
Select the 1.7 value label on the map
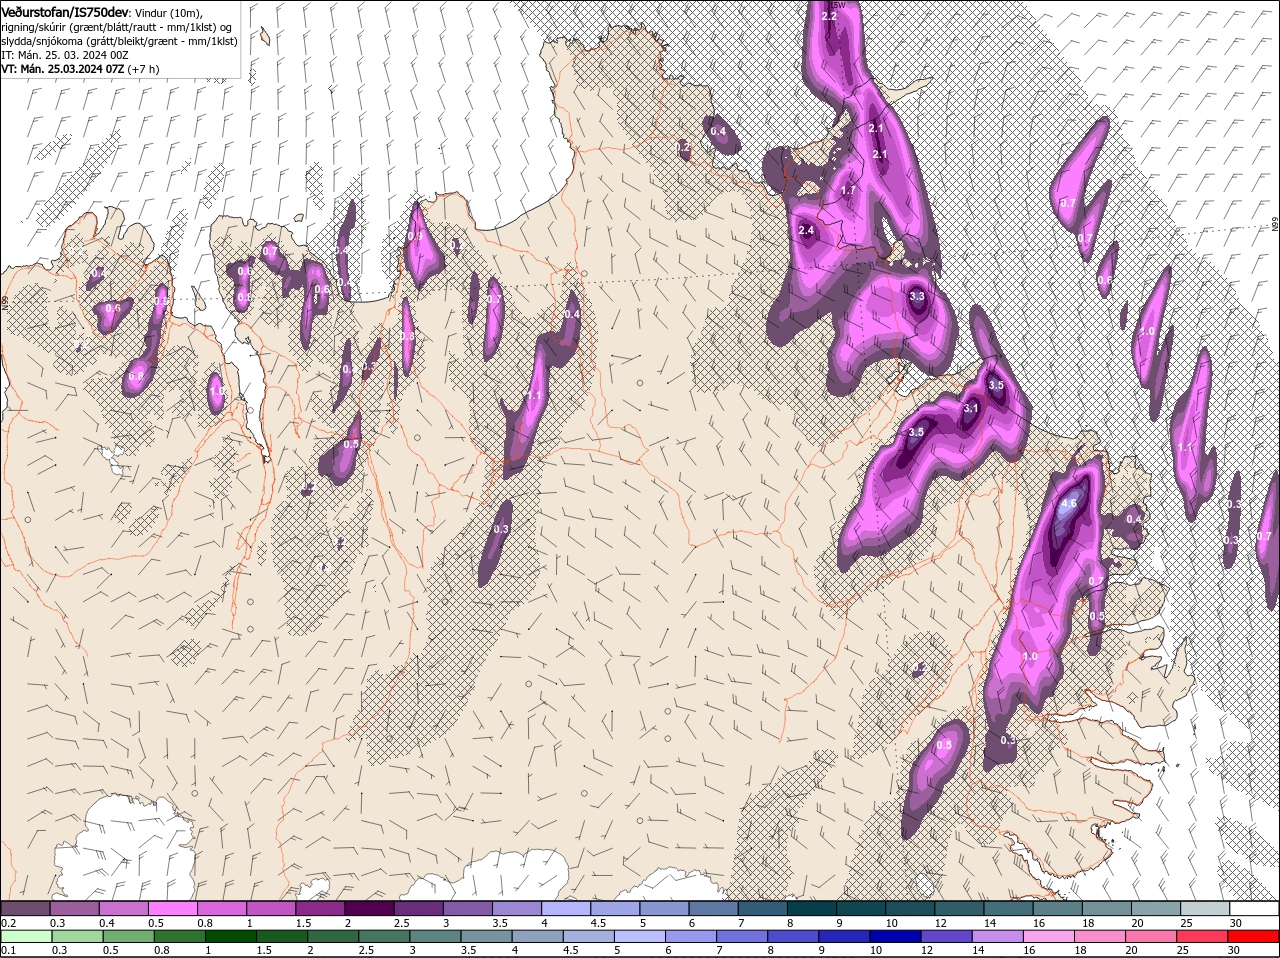[849, 190]
